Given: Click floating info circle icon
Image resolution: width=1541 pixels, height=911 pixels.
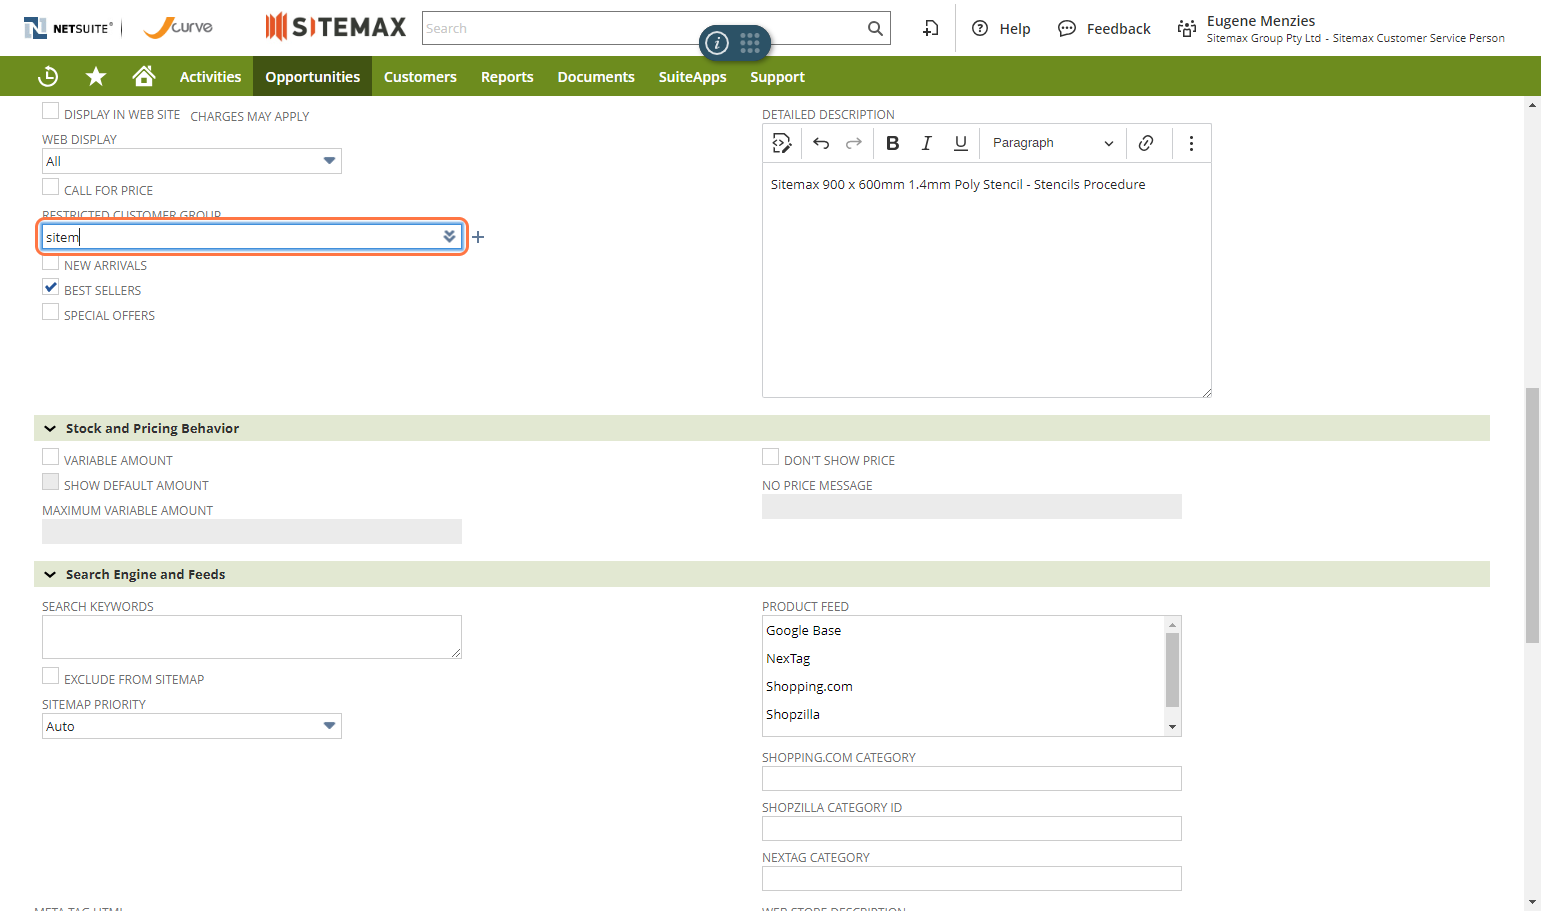Looking at the screenshot, I should point(717,43).
